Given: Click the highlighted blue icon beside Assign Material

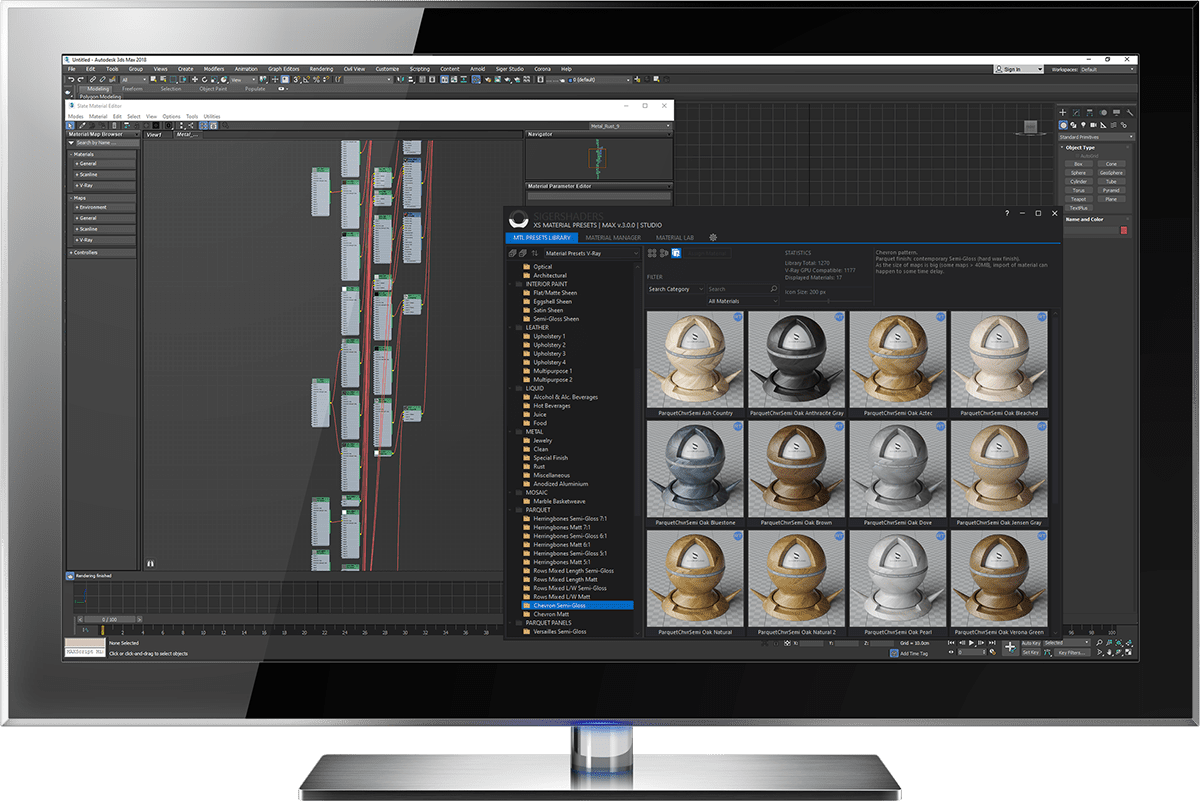Looking at the screenshot, I should [x=676, y=253].
